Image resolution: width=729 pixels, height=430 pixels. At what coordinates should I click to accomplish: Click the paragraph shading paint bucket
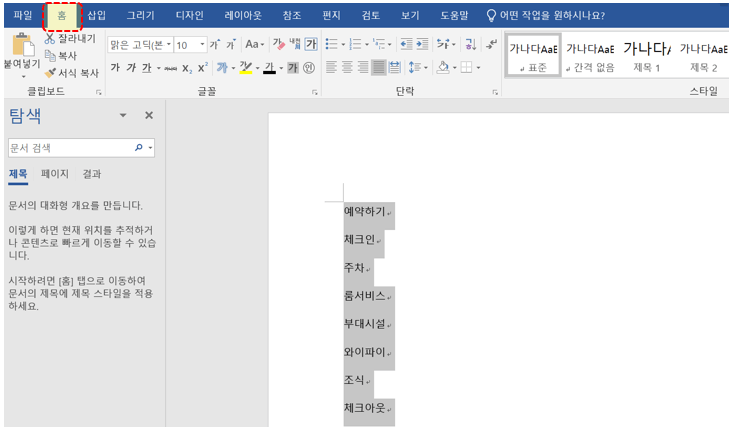[x=443, y=68]
